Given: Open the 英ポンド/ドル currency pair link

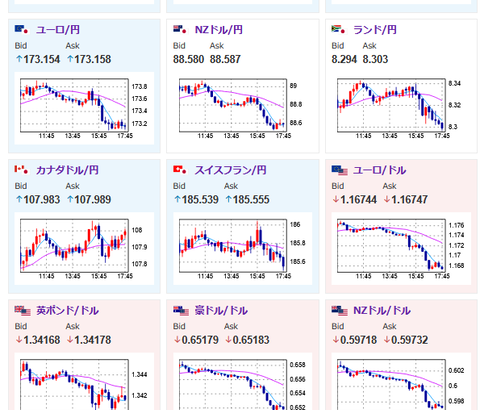Looking at the screenshot, I should click(x=67, y=310).
